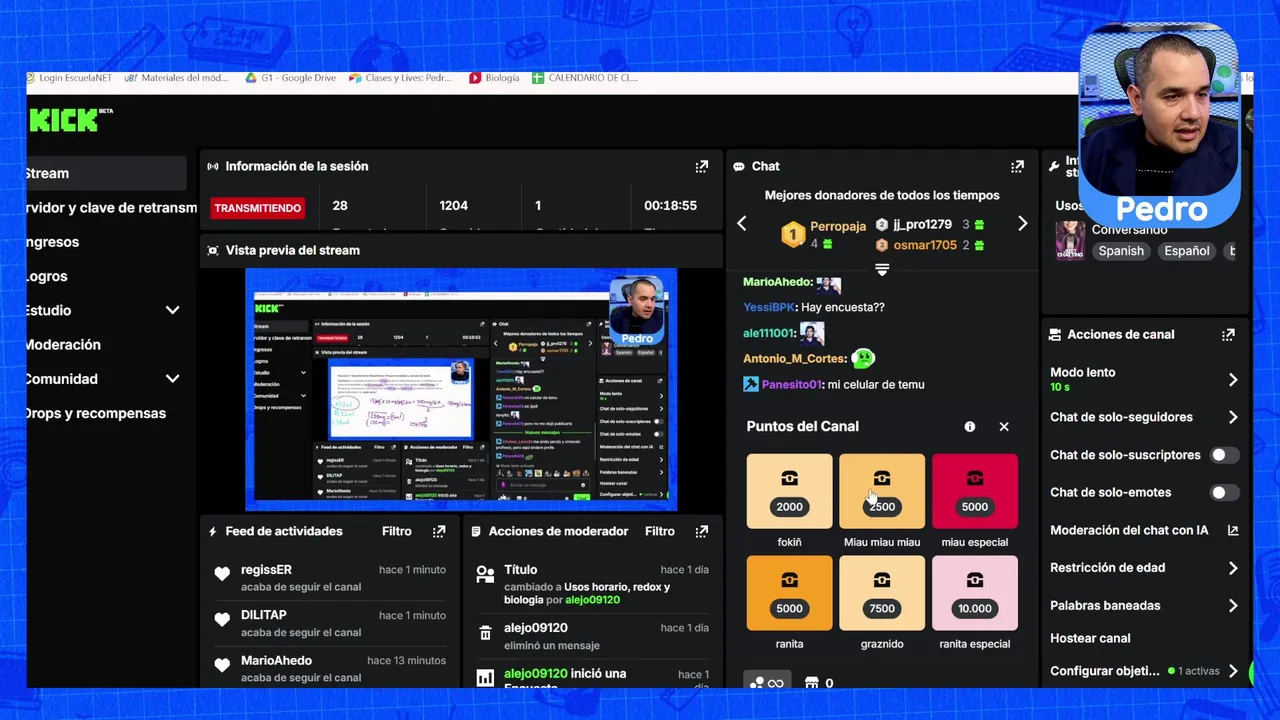Redeem the fokiñ 2000 reward

(789, 491)
